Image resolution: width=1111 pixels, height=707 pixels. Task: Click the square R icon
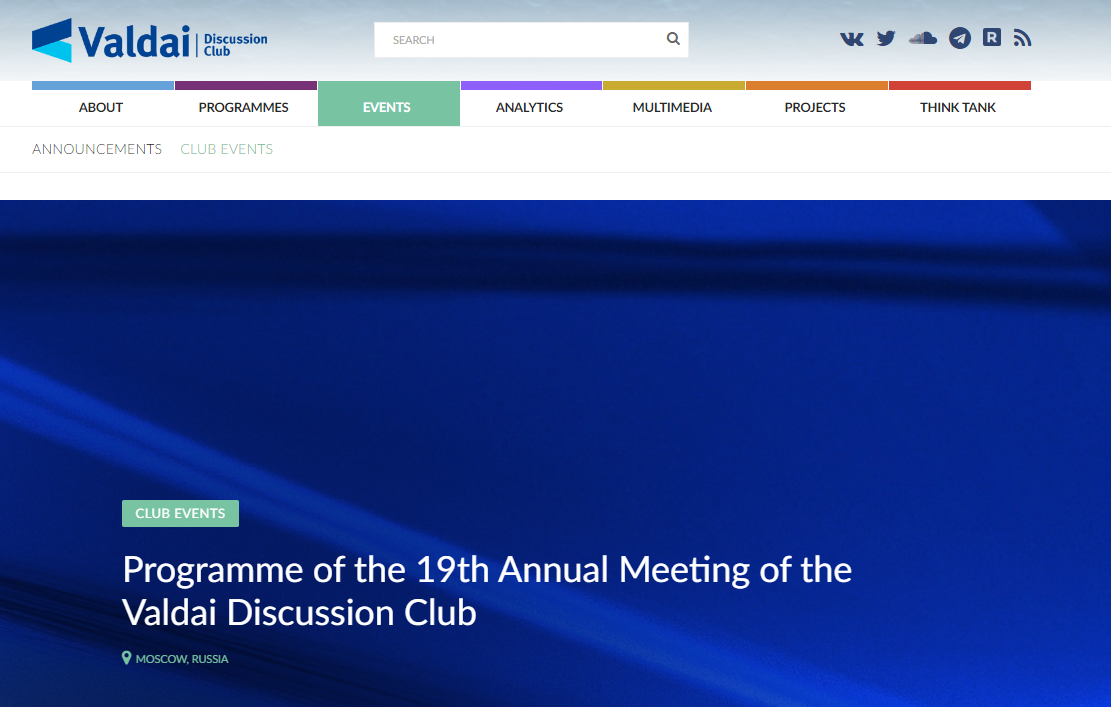pyautogui.click(x=992, y=38)
